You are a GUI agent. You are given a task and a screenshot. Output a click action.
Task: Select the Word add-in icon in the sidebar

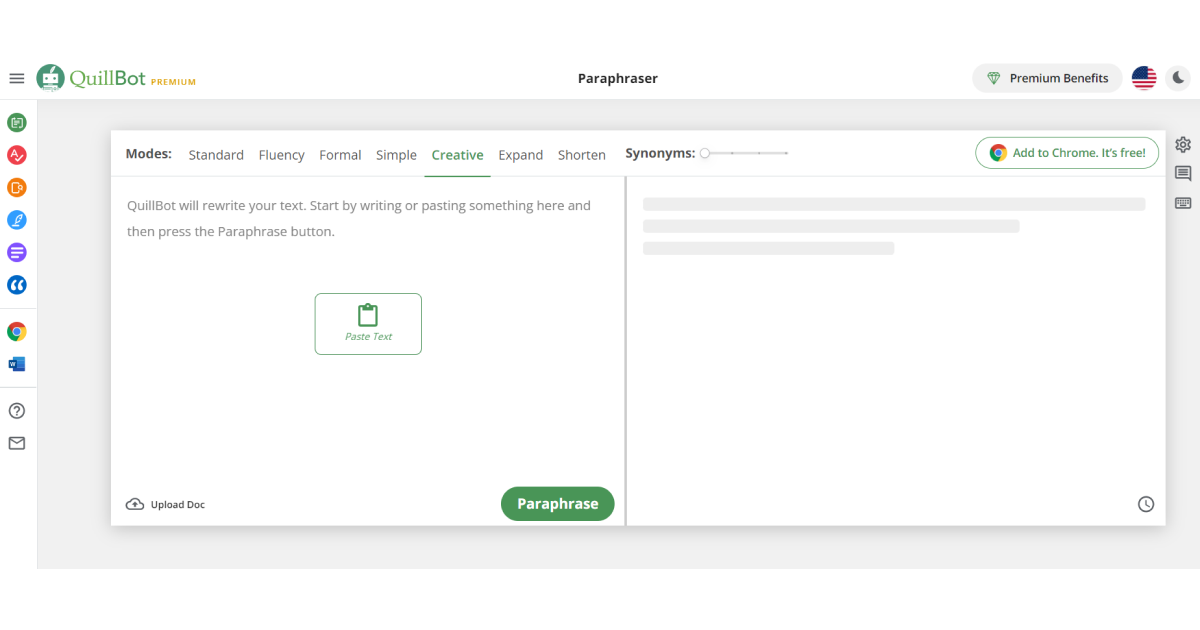[x=16, y=363]
